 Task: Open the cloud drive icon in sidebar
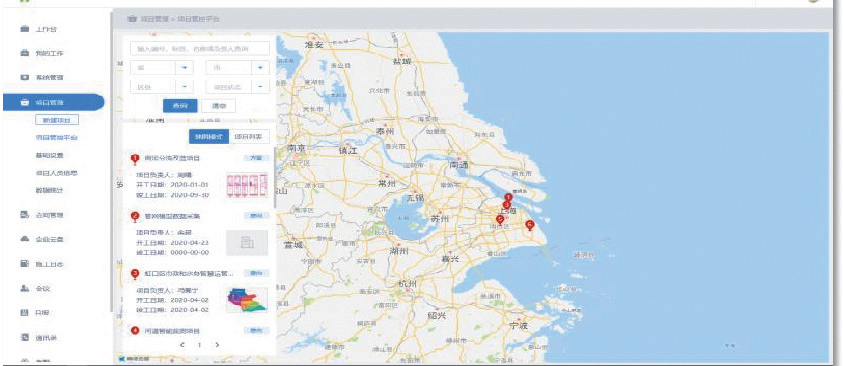[x=24, y=239]
